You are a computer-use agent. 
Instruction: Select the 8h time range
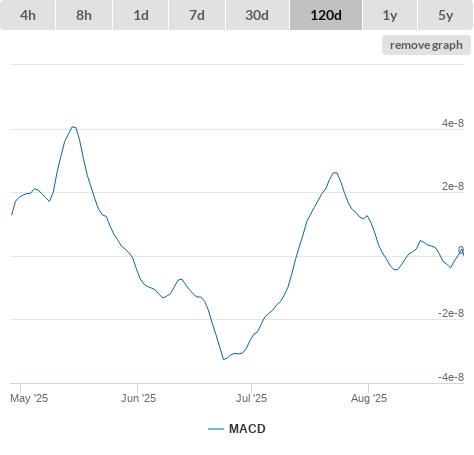[x=84, y=15]
